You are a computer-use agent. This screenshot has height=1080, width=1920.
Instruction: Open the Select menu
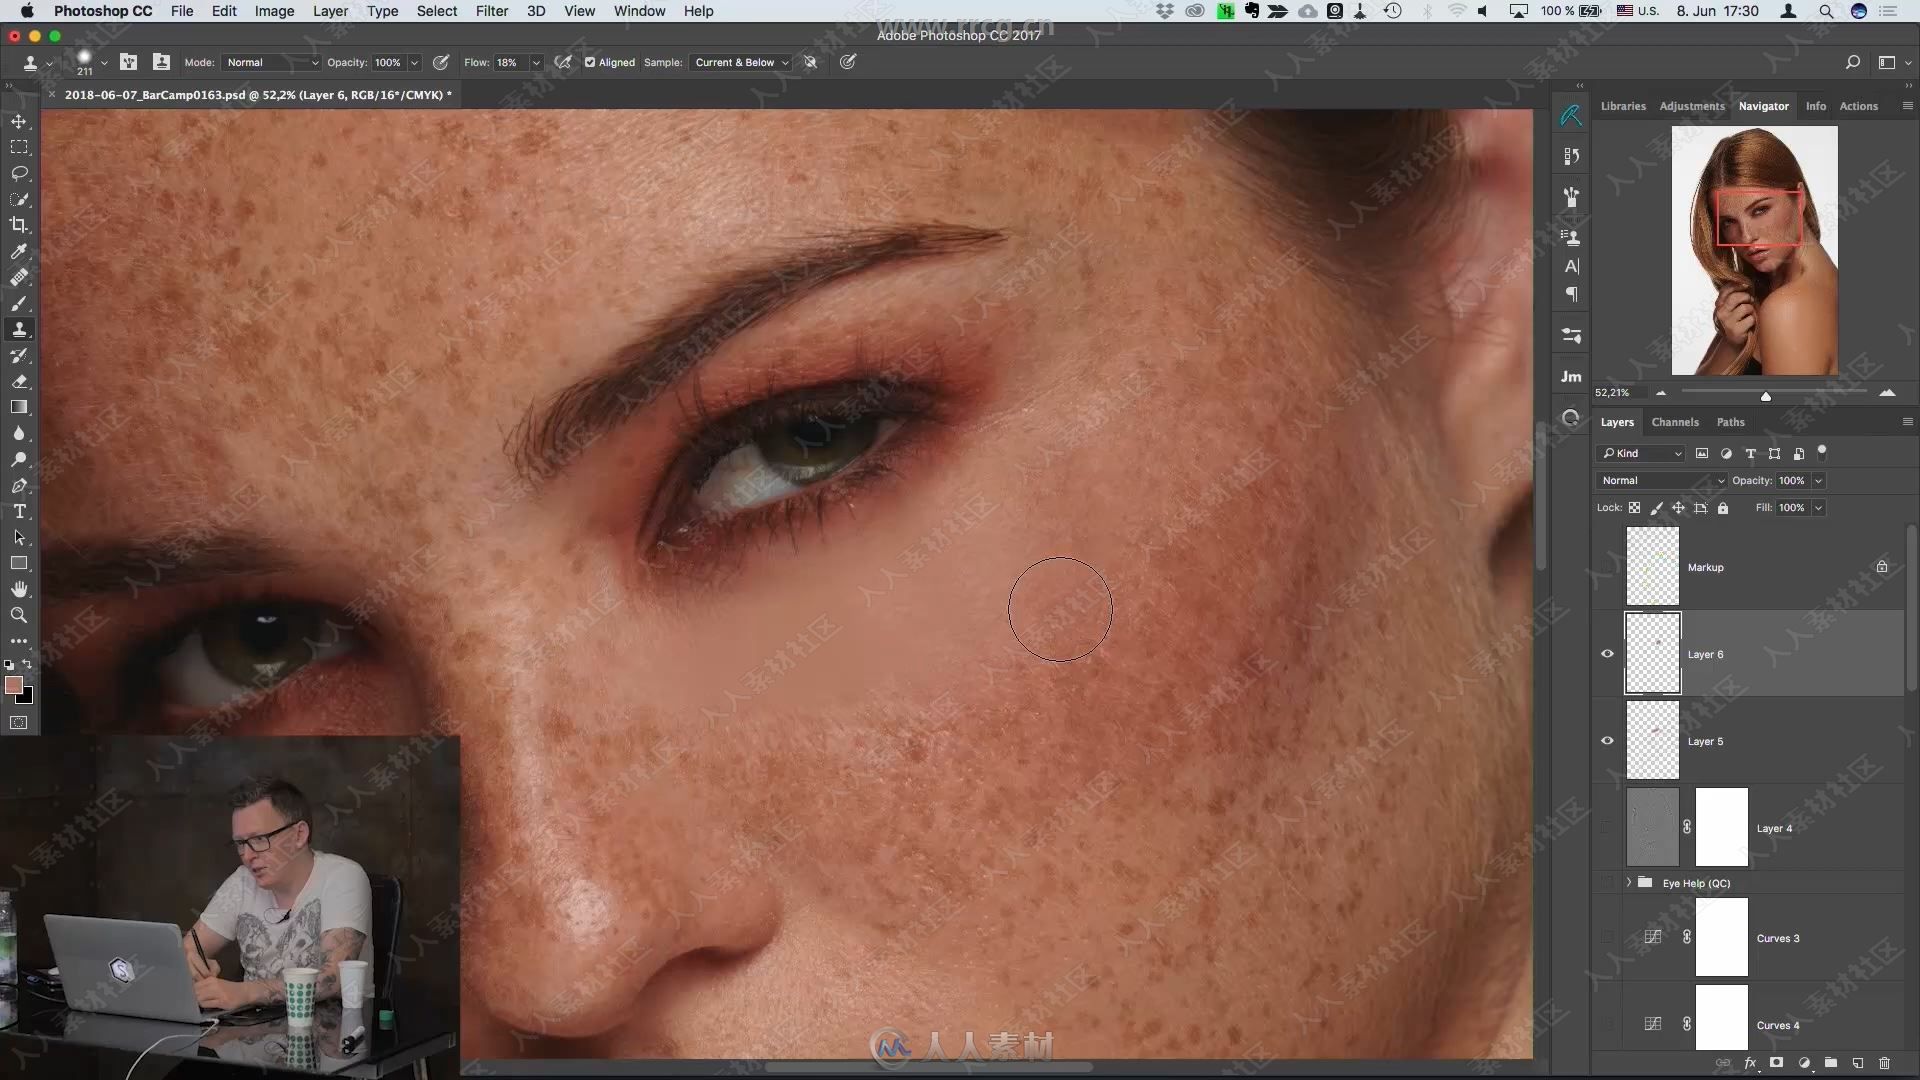[437, 11]
